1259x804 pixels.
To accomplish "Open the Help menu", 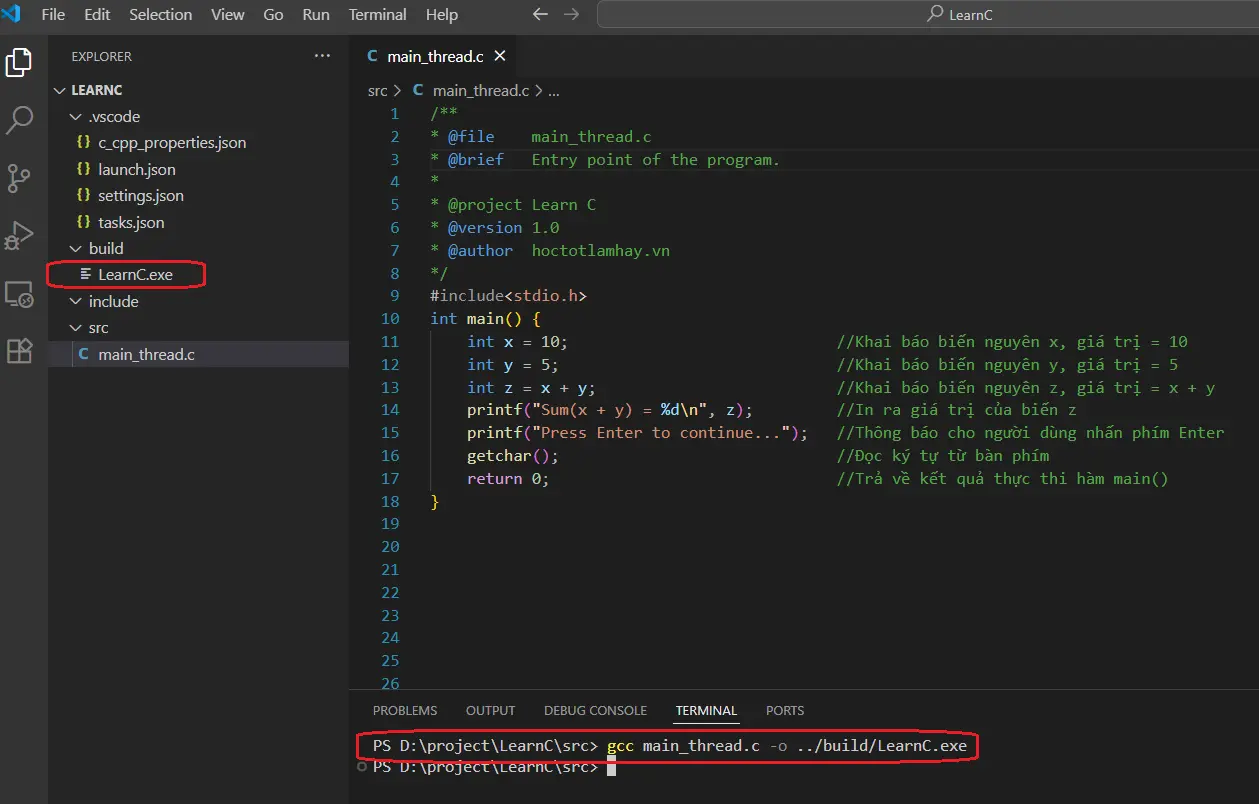I will tap(442, 14).
